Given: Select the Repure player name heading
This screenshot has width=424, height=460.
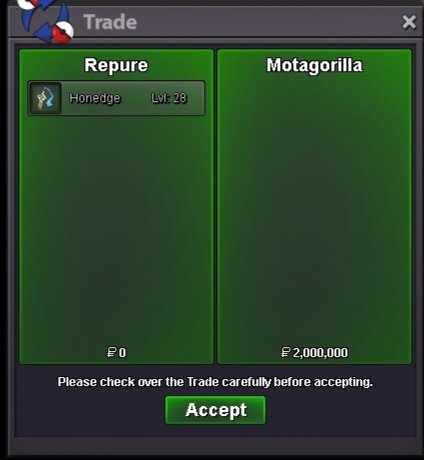Looking at the screenshot, I should [x=116, y=65].
